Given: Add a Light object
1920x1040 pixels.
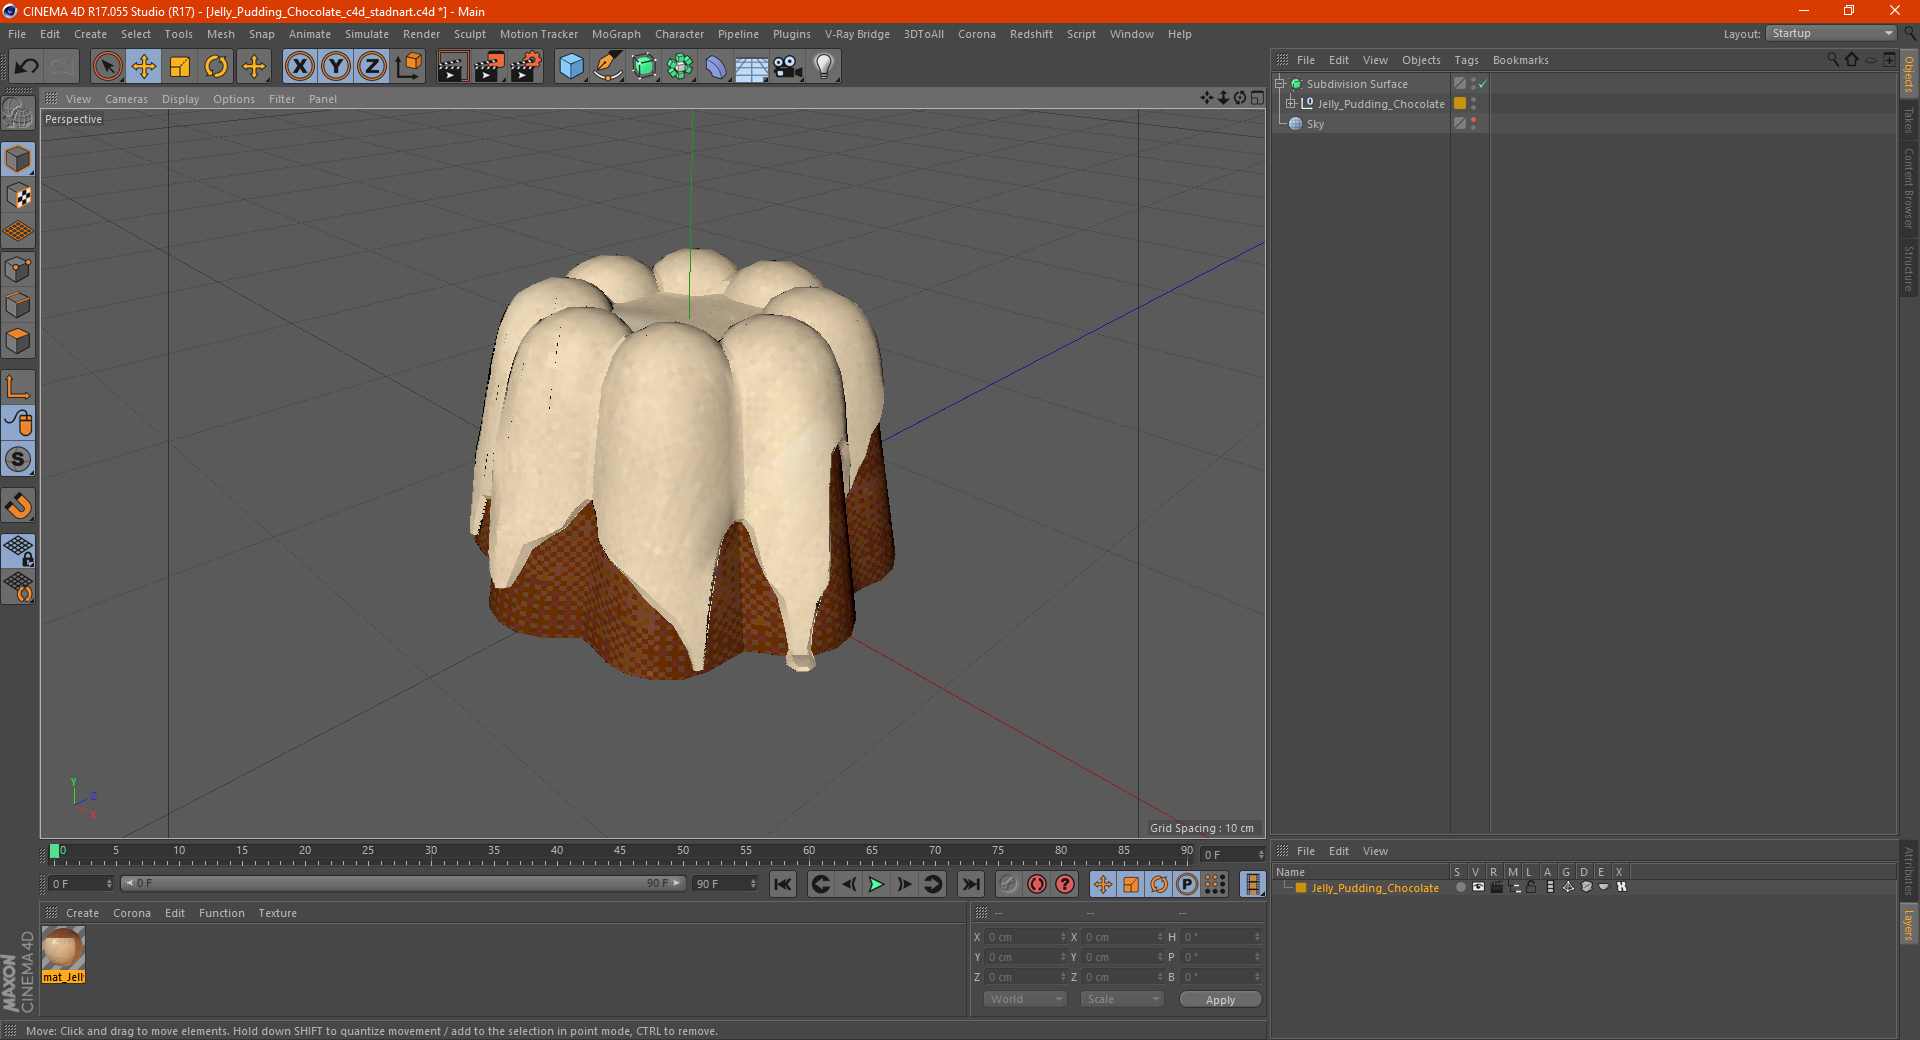Looking at the screenshot, I should point(824,67).
